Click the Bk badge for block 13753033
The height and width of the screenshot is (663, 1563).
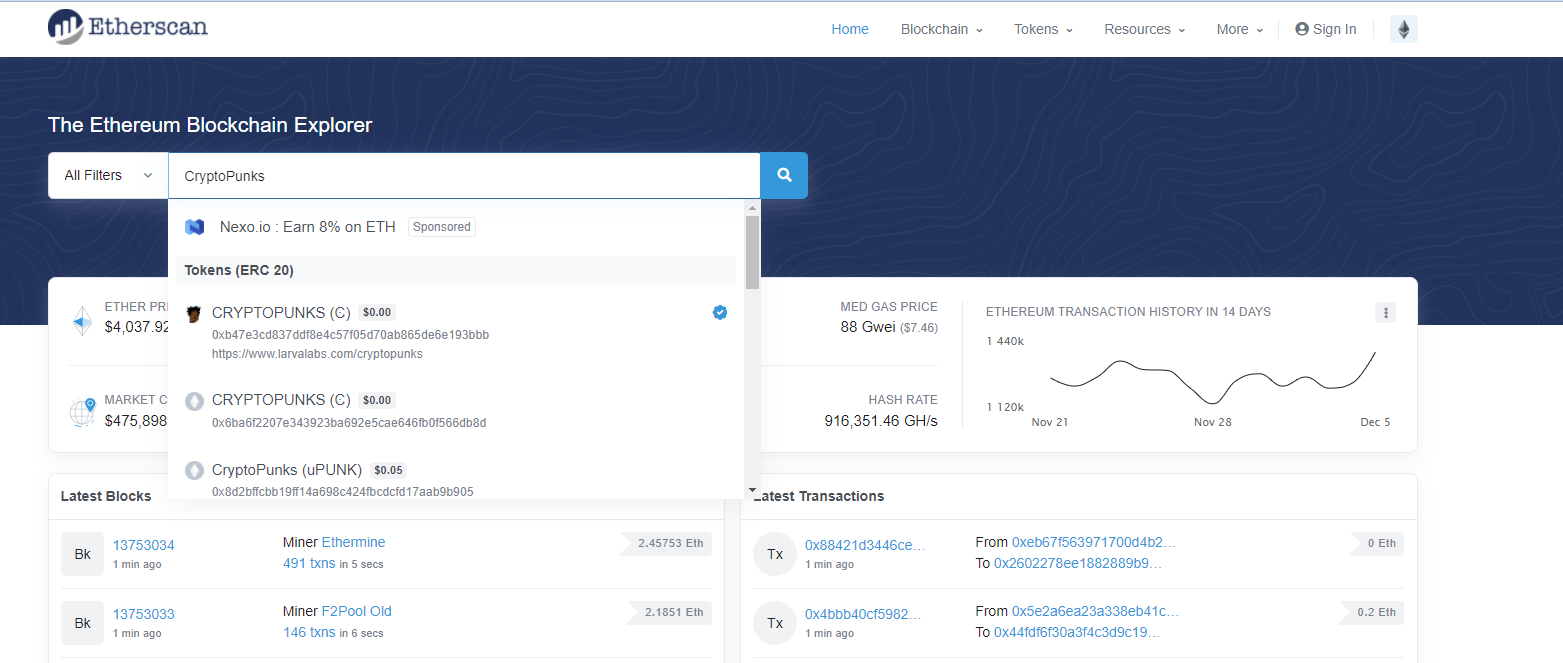(82, 623)
